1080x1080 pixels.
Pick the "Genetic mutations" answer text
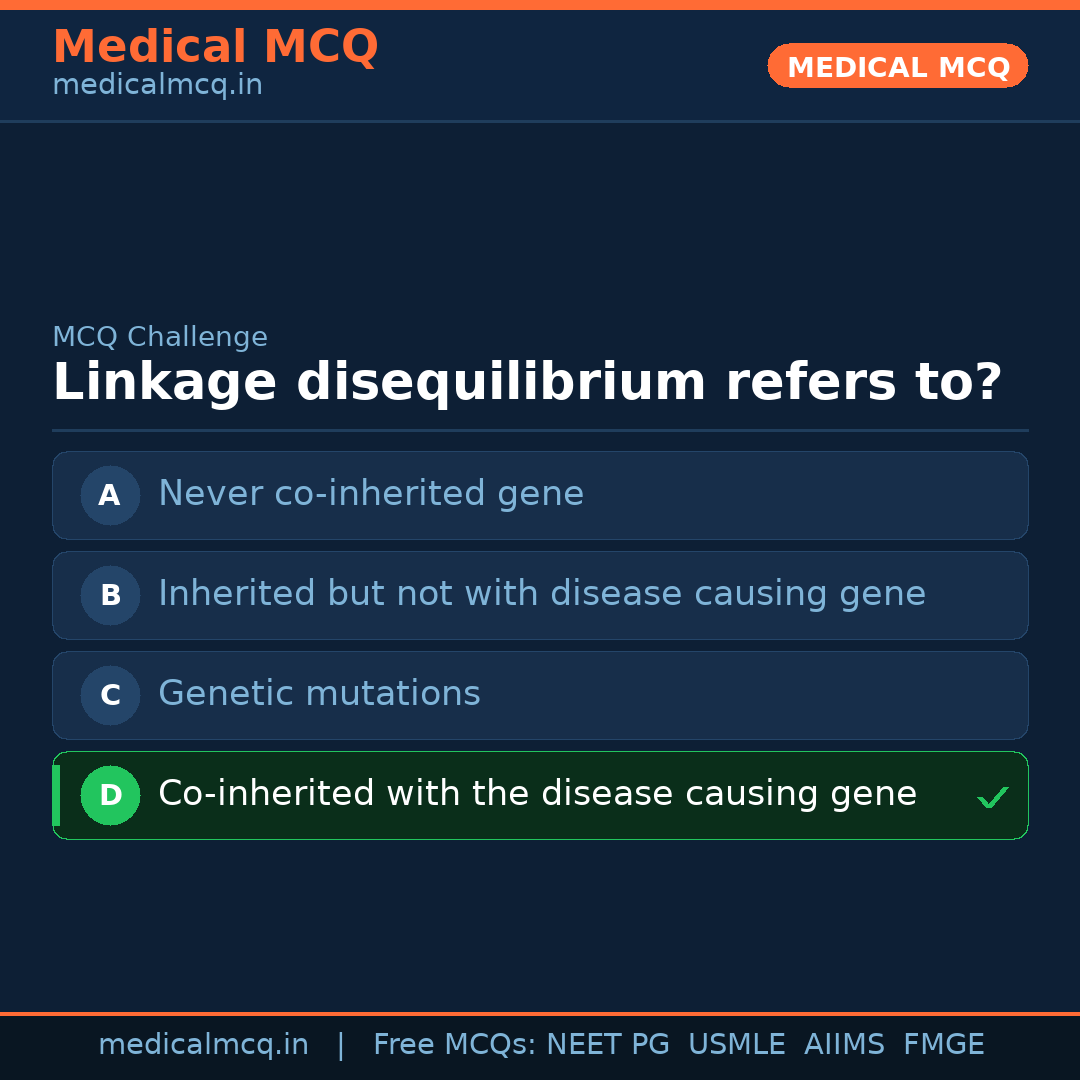coord(319,694)
